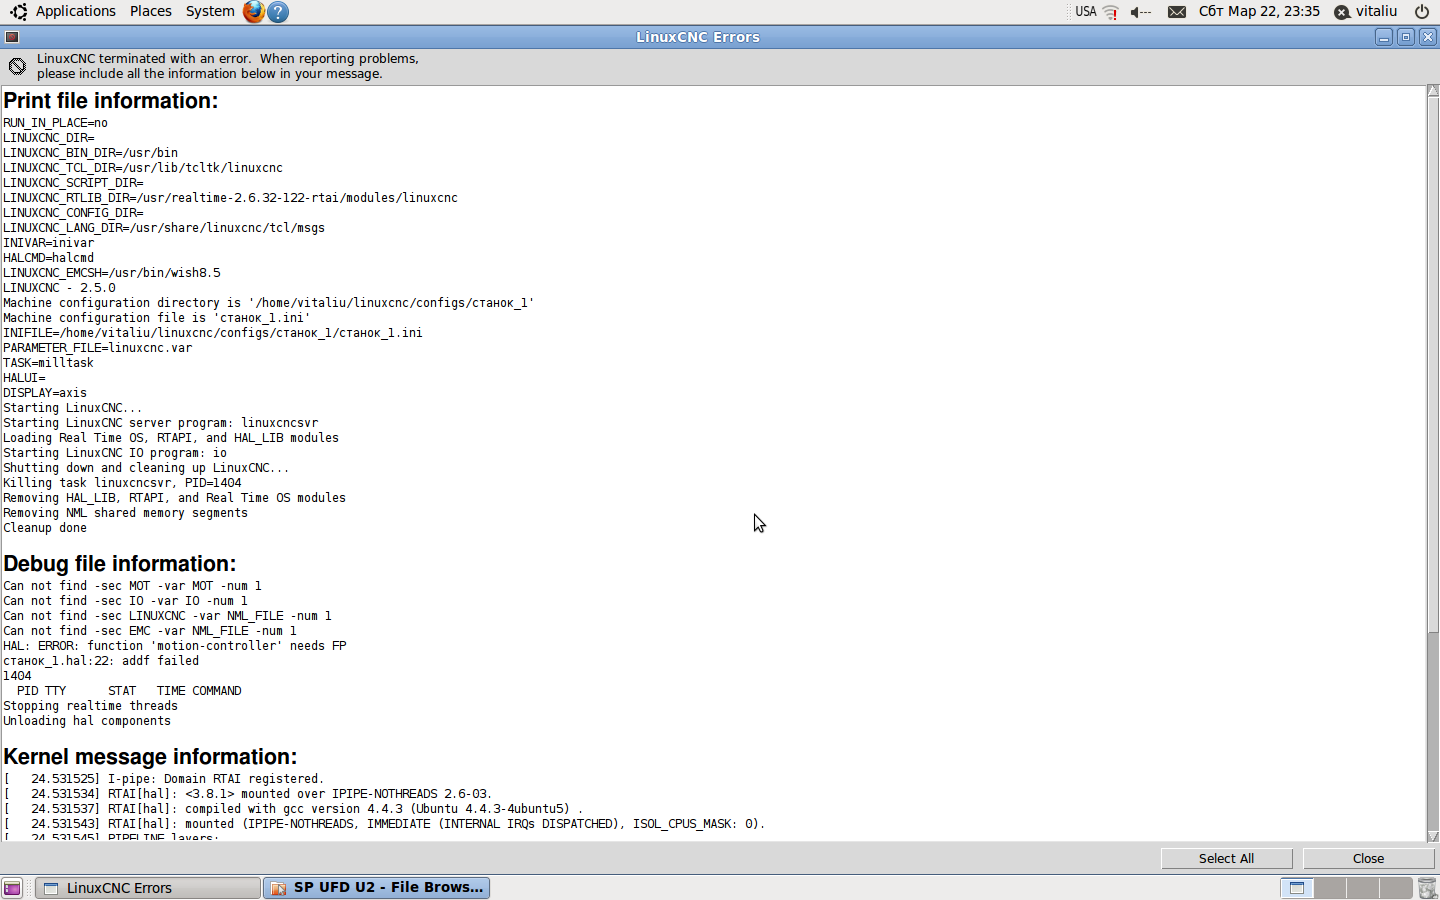Open the USA keyboard layout indicator
The image size is (1440, 900).
point(1086,12)
